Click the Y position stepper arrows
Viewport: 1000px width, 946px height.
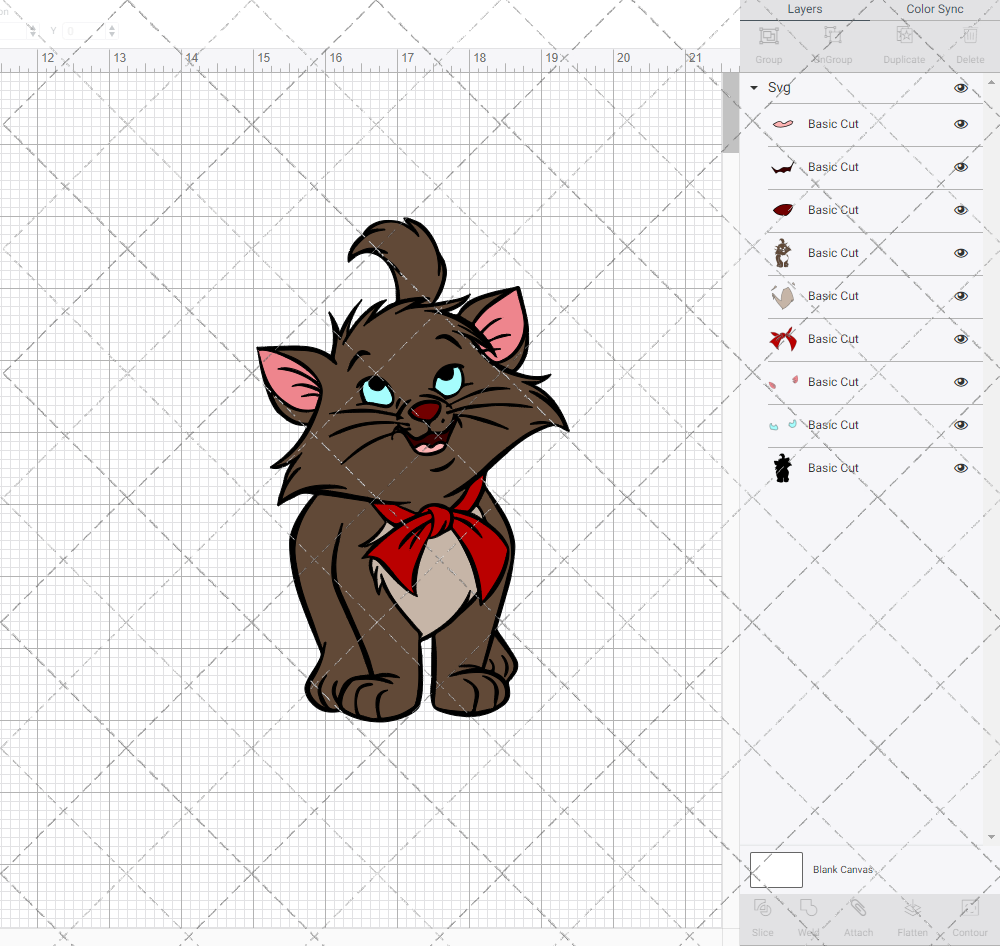point(112,31)
